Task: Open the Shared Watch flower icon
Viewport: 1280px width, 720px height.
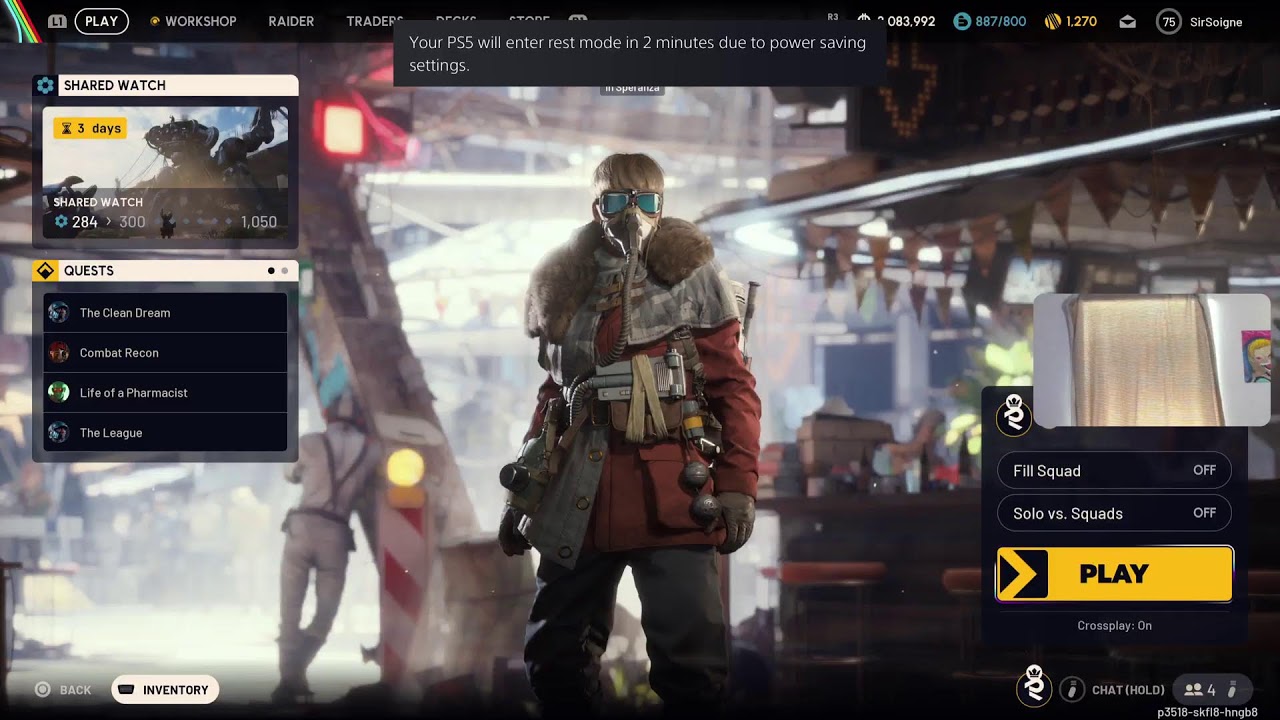Action: [45, 86]
